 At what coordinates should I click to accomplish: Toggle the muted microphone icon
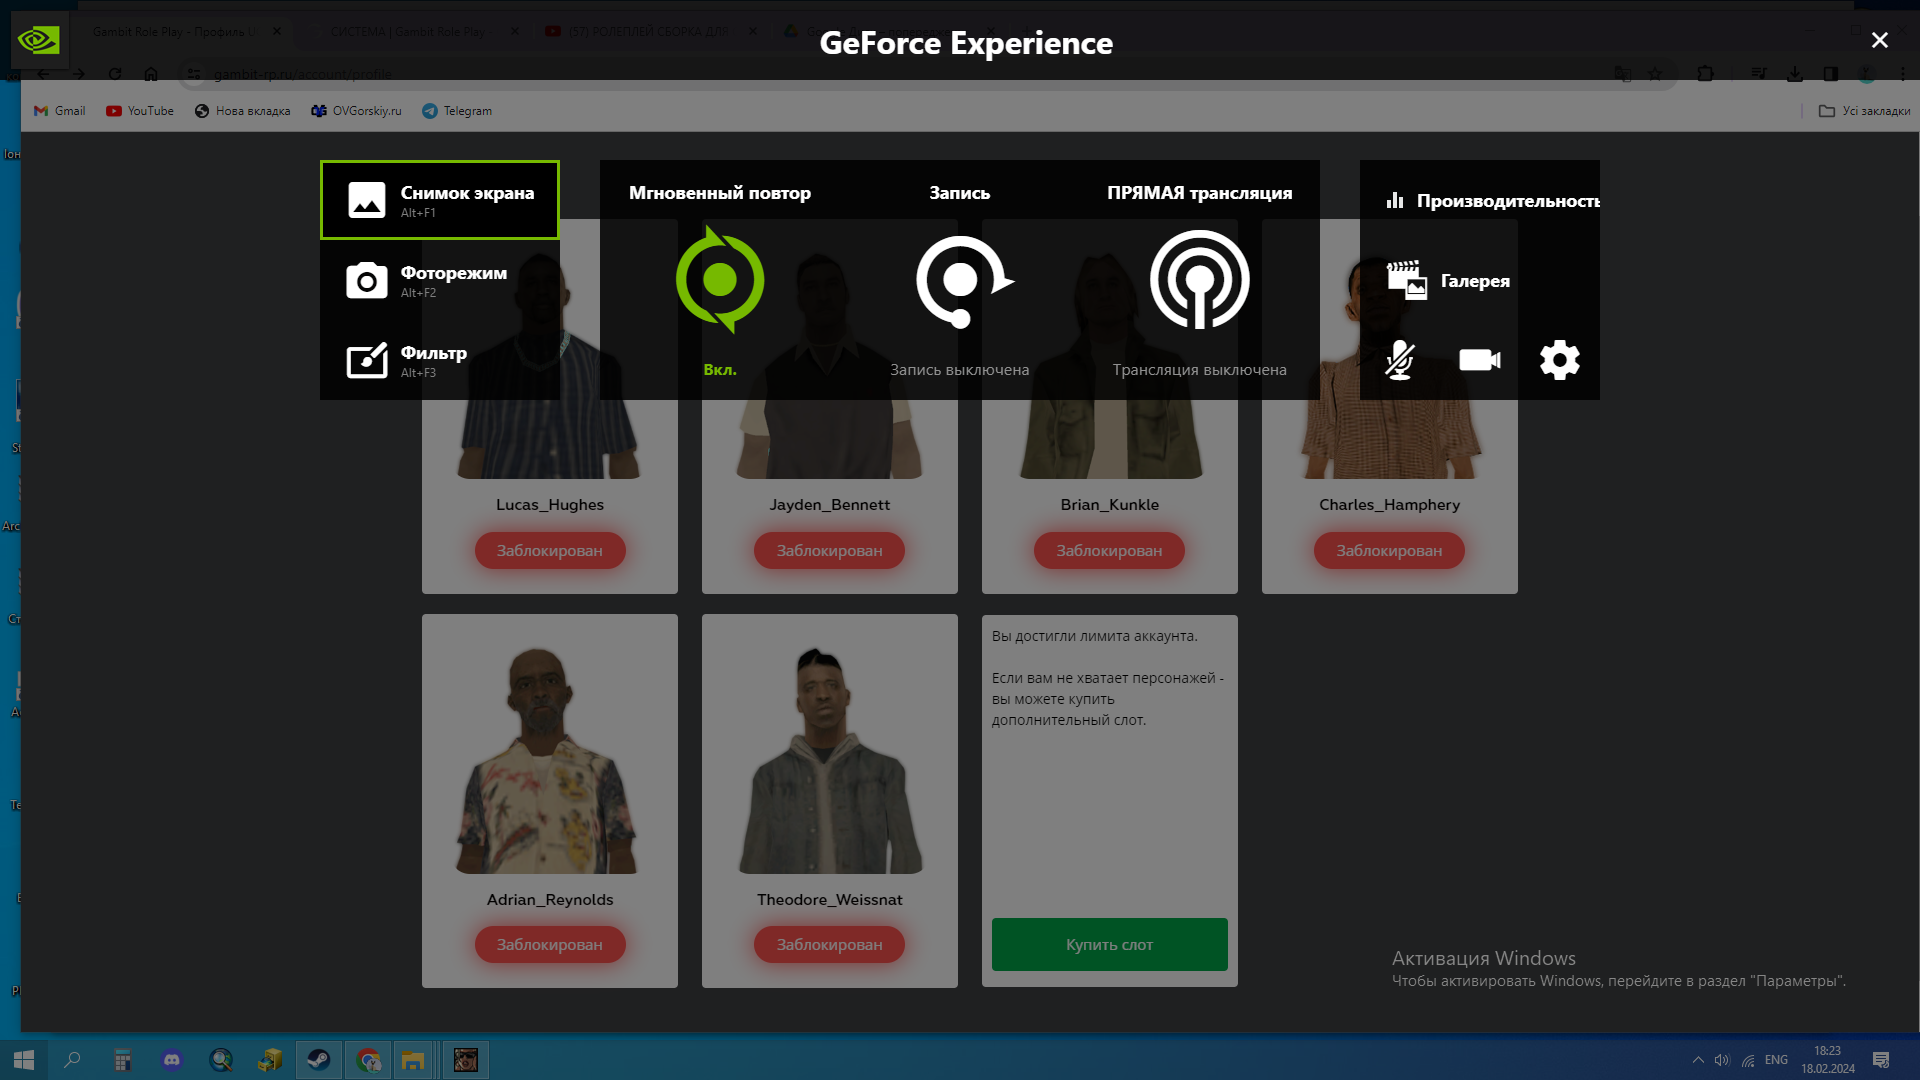coord(1399,360)
